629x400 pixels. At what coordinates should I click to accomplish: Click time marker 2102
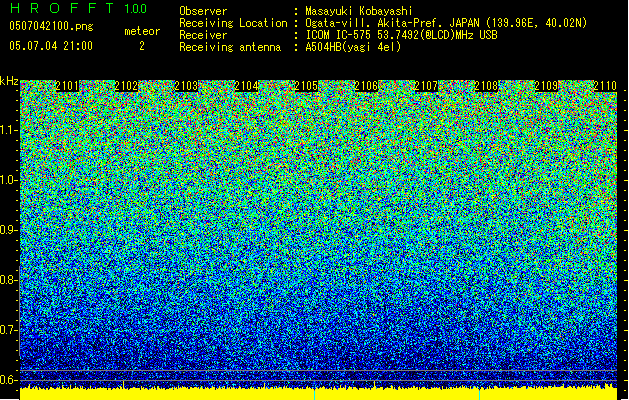coord(126,86)
